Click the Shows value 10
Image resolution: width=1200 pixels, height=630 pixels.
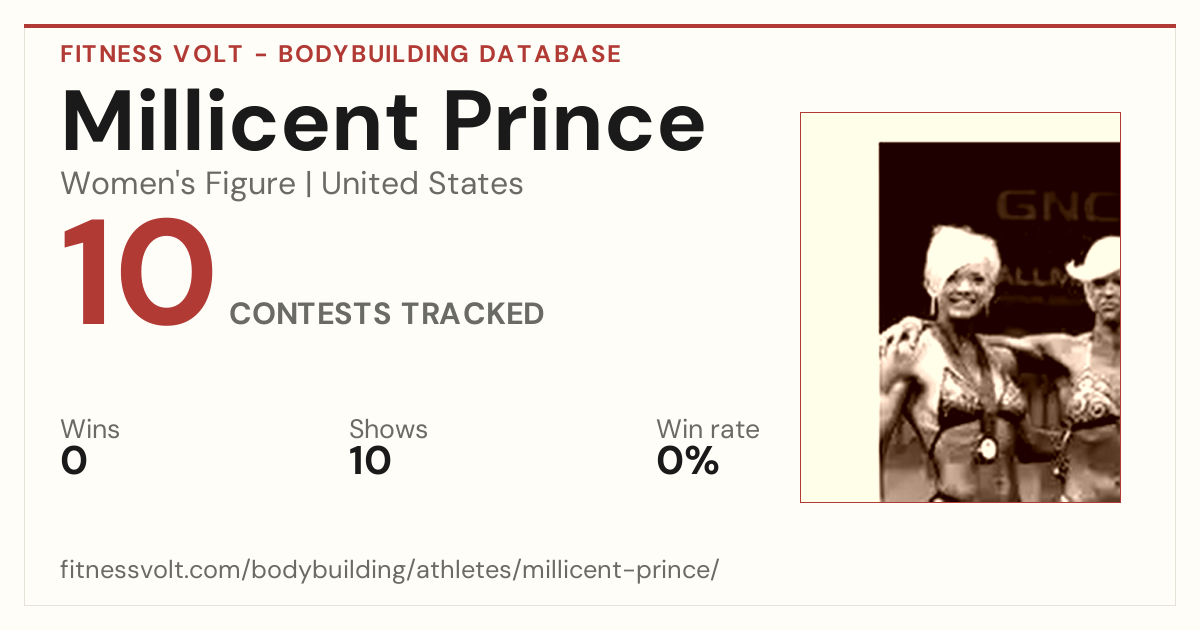point(370,461)
